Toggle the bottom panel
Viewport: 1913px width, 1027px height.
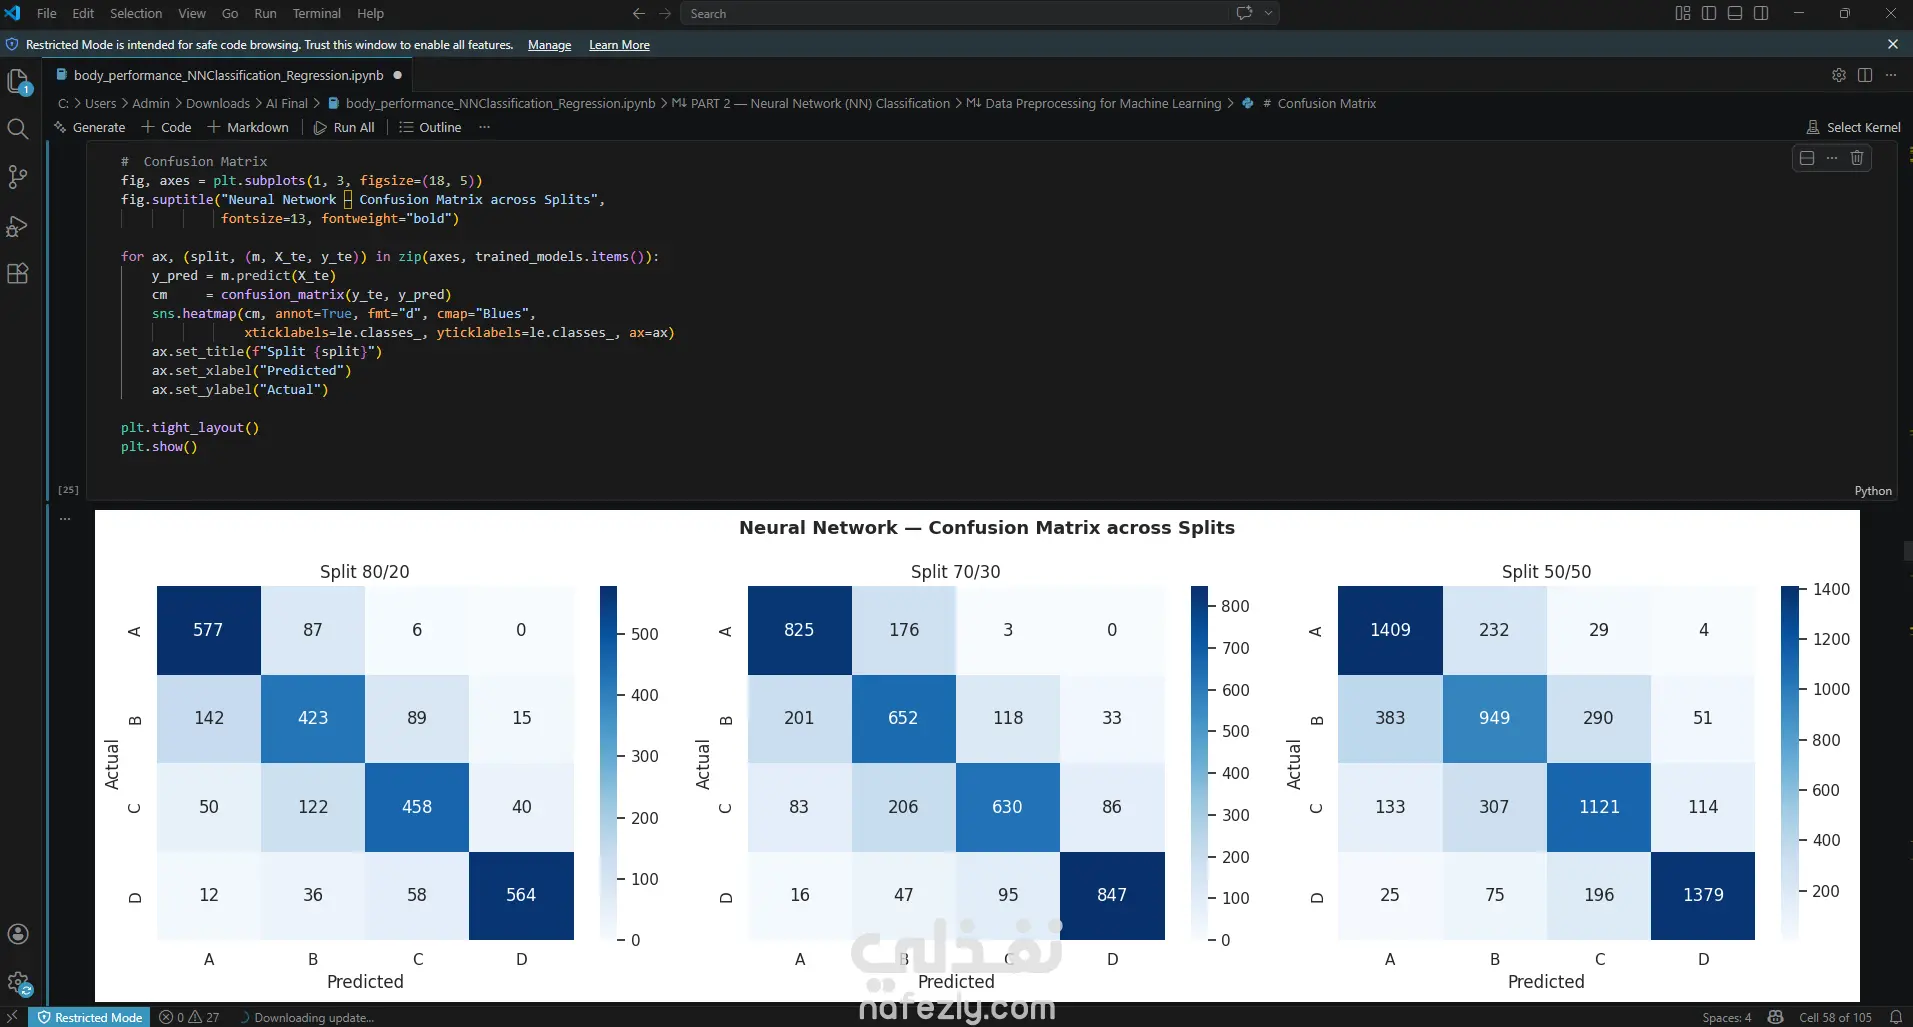(x=1735, y=13)
